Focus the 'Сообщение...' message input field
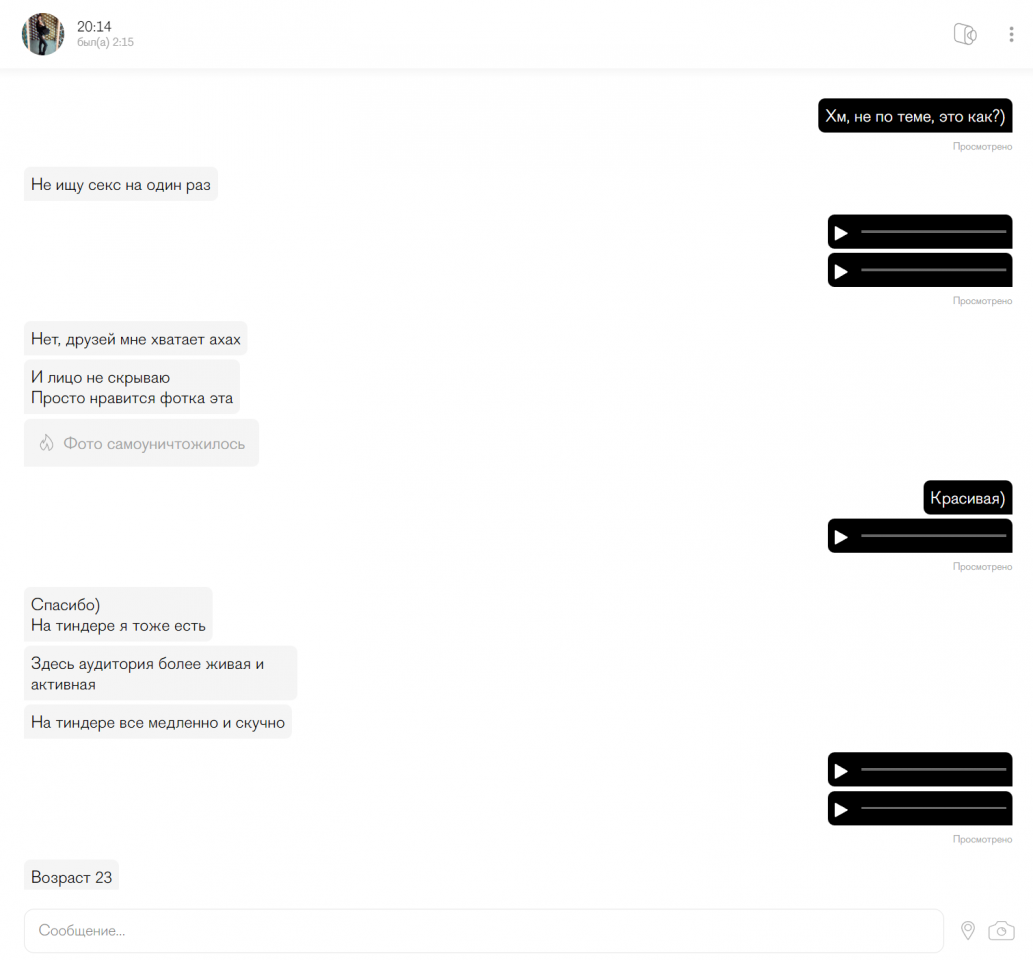Image resolution: width=1033 pixels, height=960 pixels. (x=484, y=930)
